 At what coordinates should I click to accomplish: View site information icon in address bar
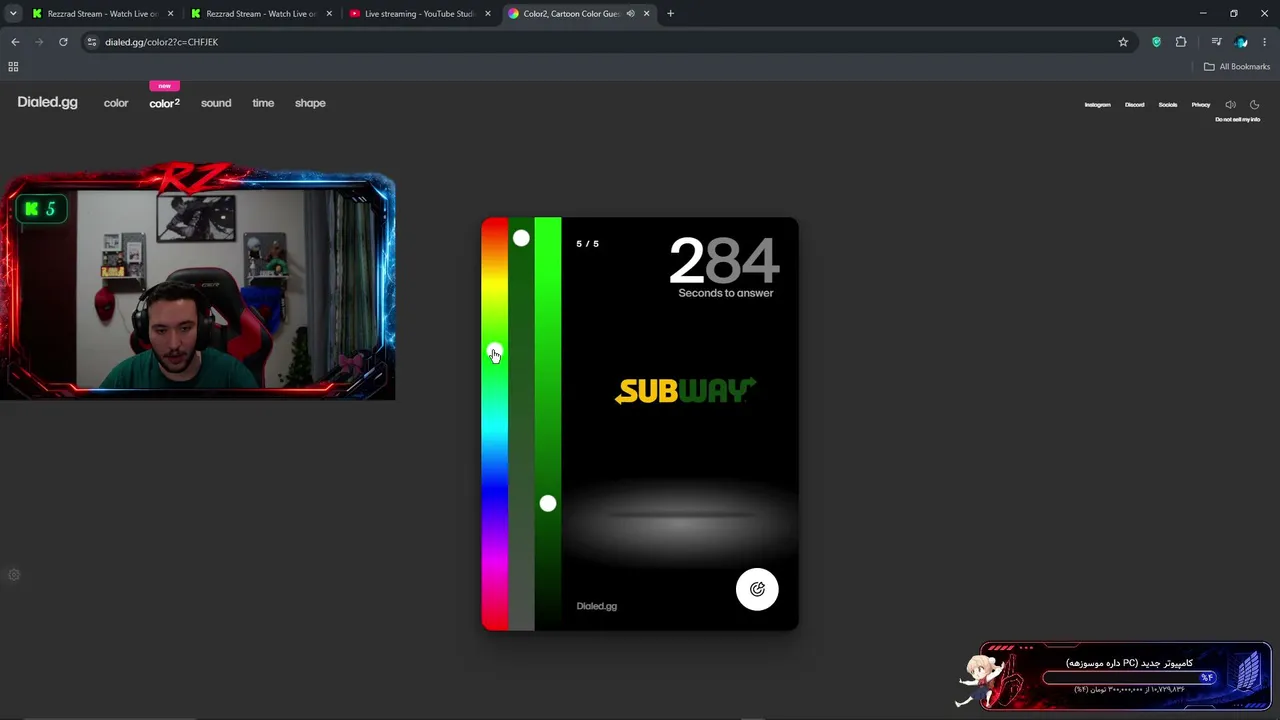92,42
